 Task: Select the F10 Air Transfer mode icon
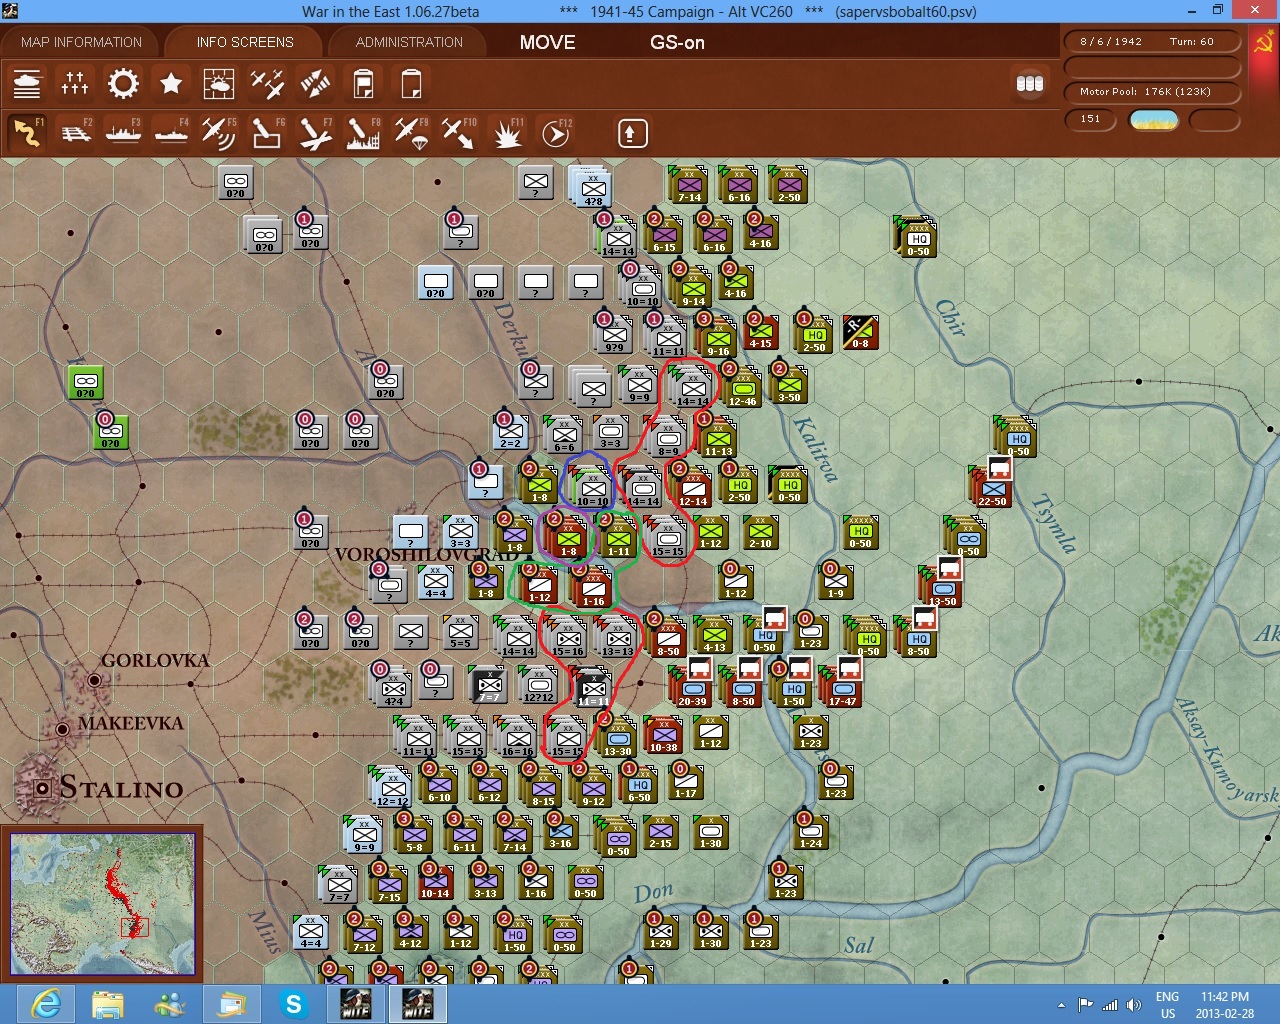pyautogui.click(x=459, y=133)
